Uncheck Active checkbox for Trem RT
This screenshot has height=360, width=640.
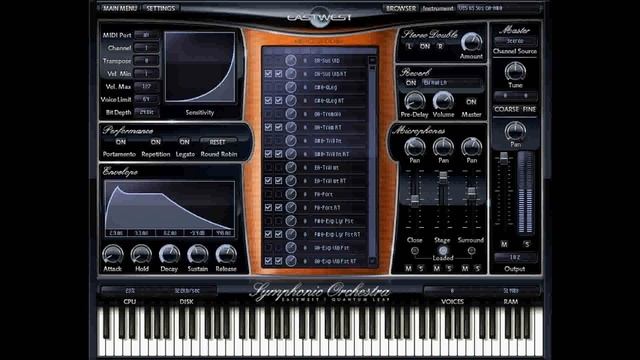[x=268, y=127]
